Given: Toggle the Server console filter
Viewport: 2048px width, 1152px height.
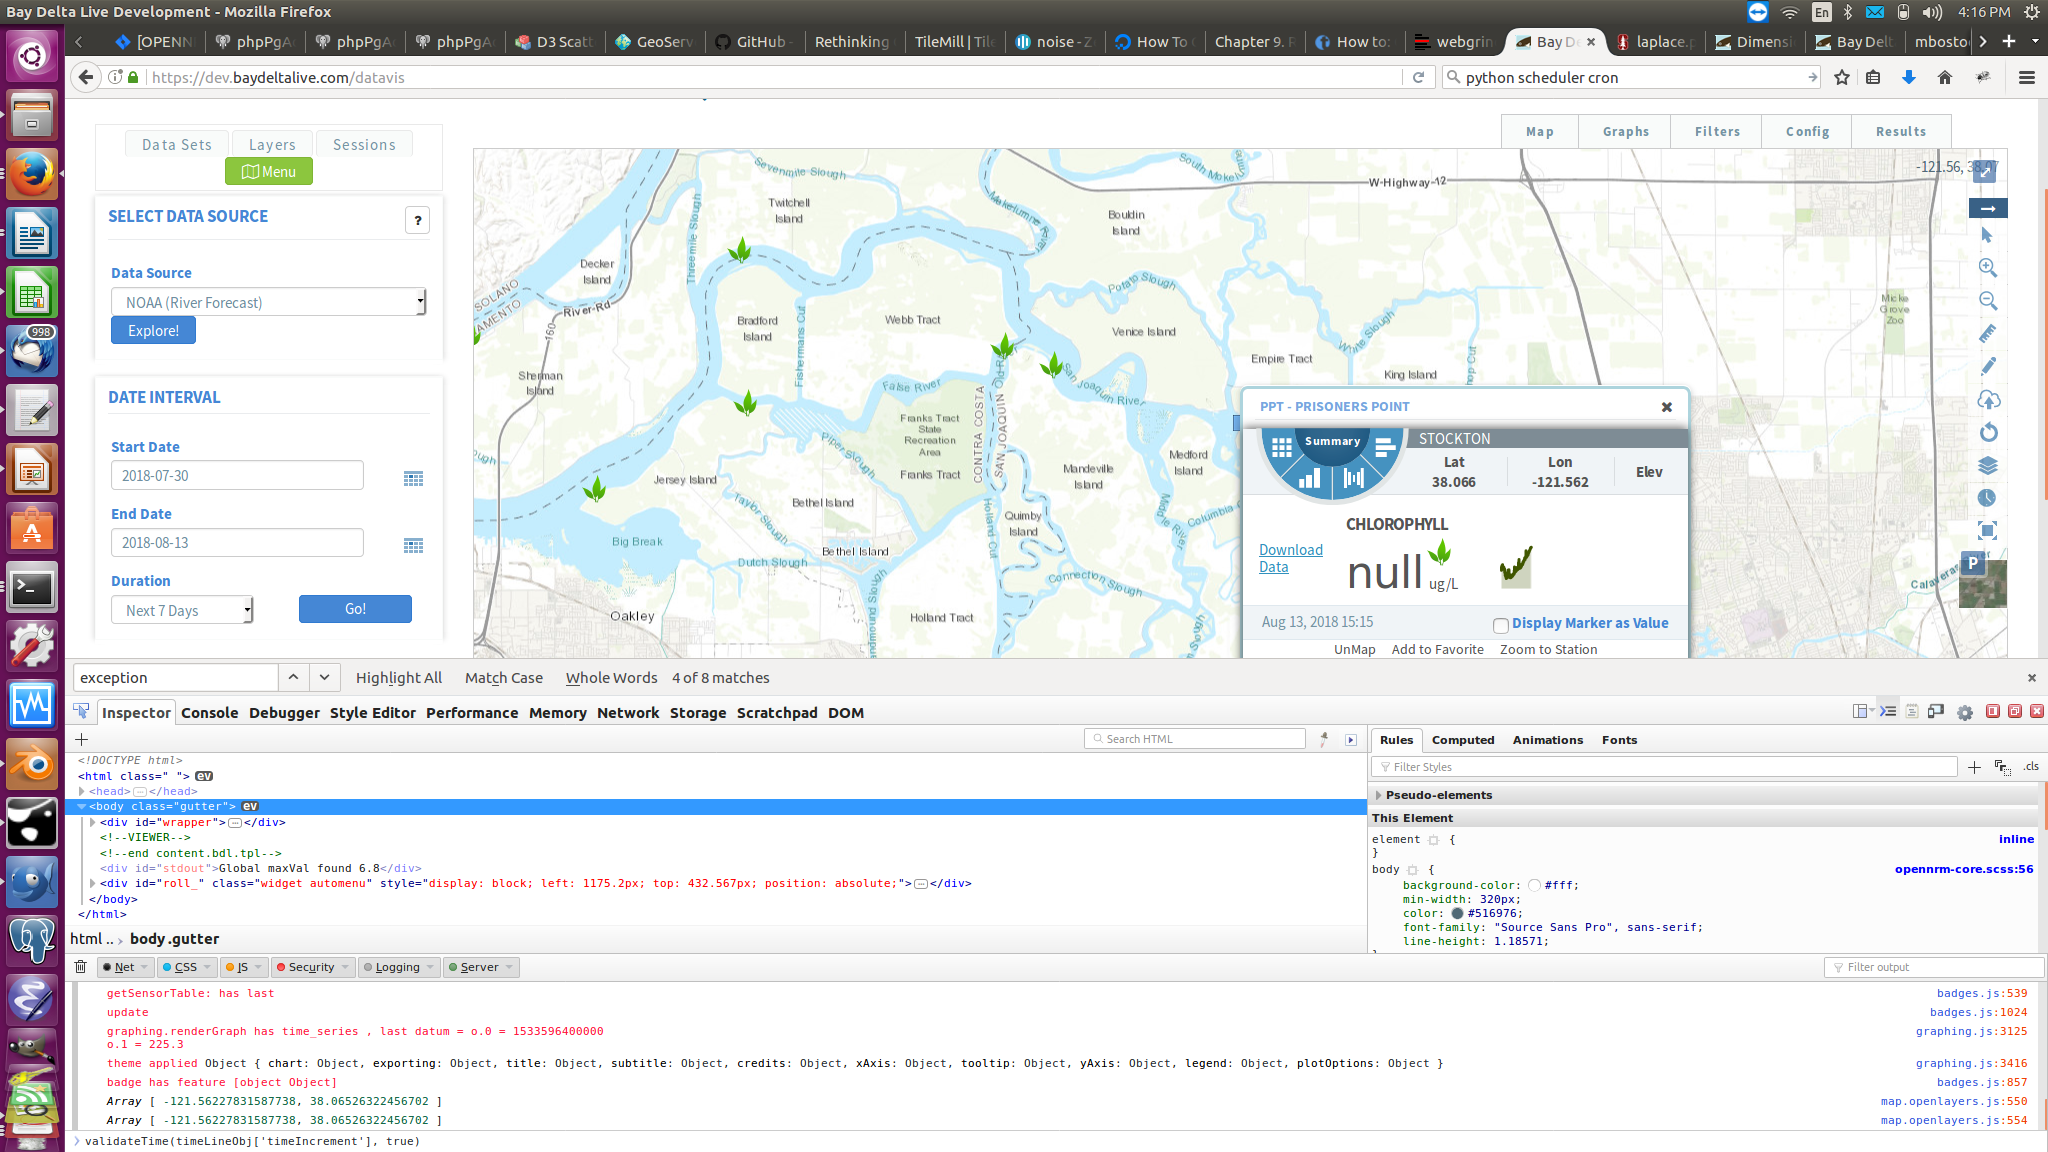Looking at the screenshot, I should point(479,967).
